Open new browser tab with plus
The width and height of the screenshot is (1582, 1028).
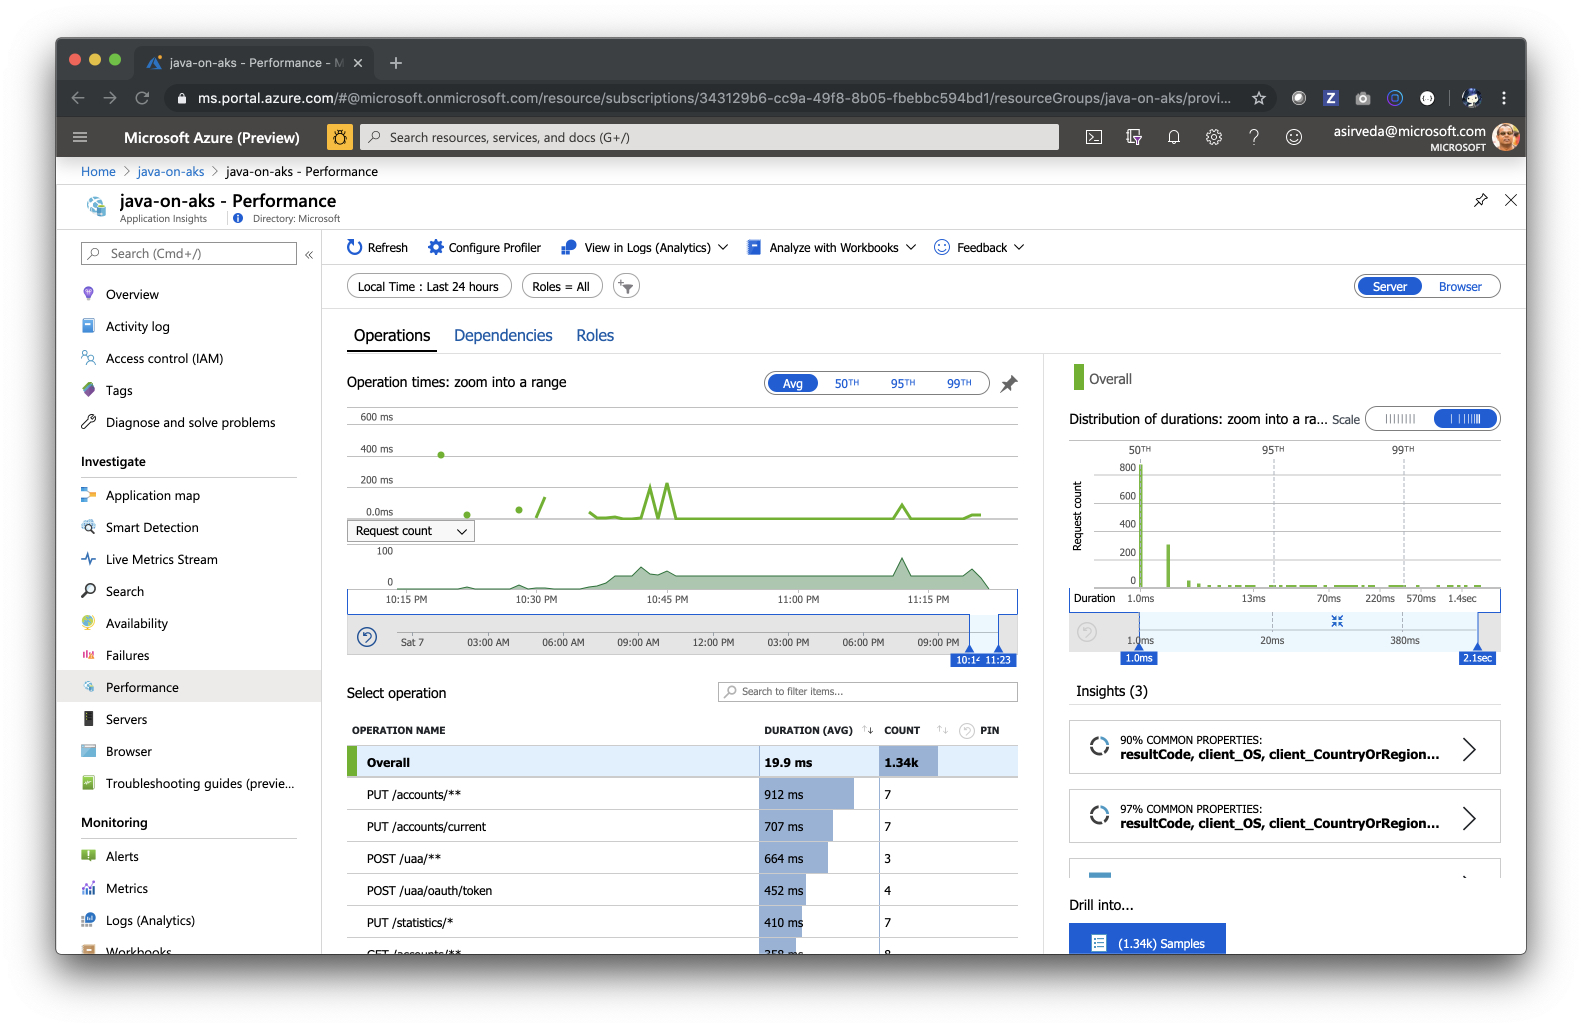(x=396, y=63)
